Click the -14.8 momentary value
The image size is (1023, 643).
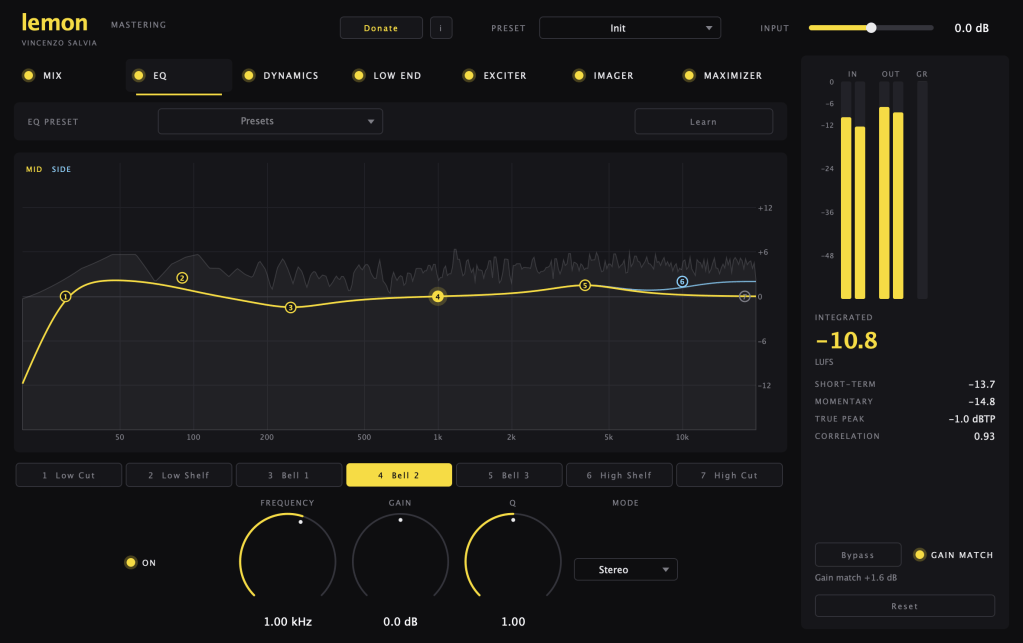tap(981, 402)
